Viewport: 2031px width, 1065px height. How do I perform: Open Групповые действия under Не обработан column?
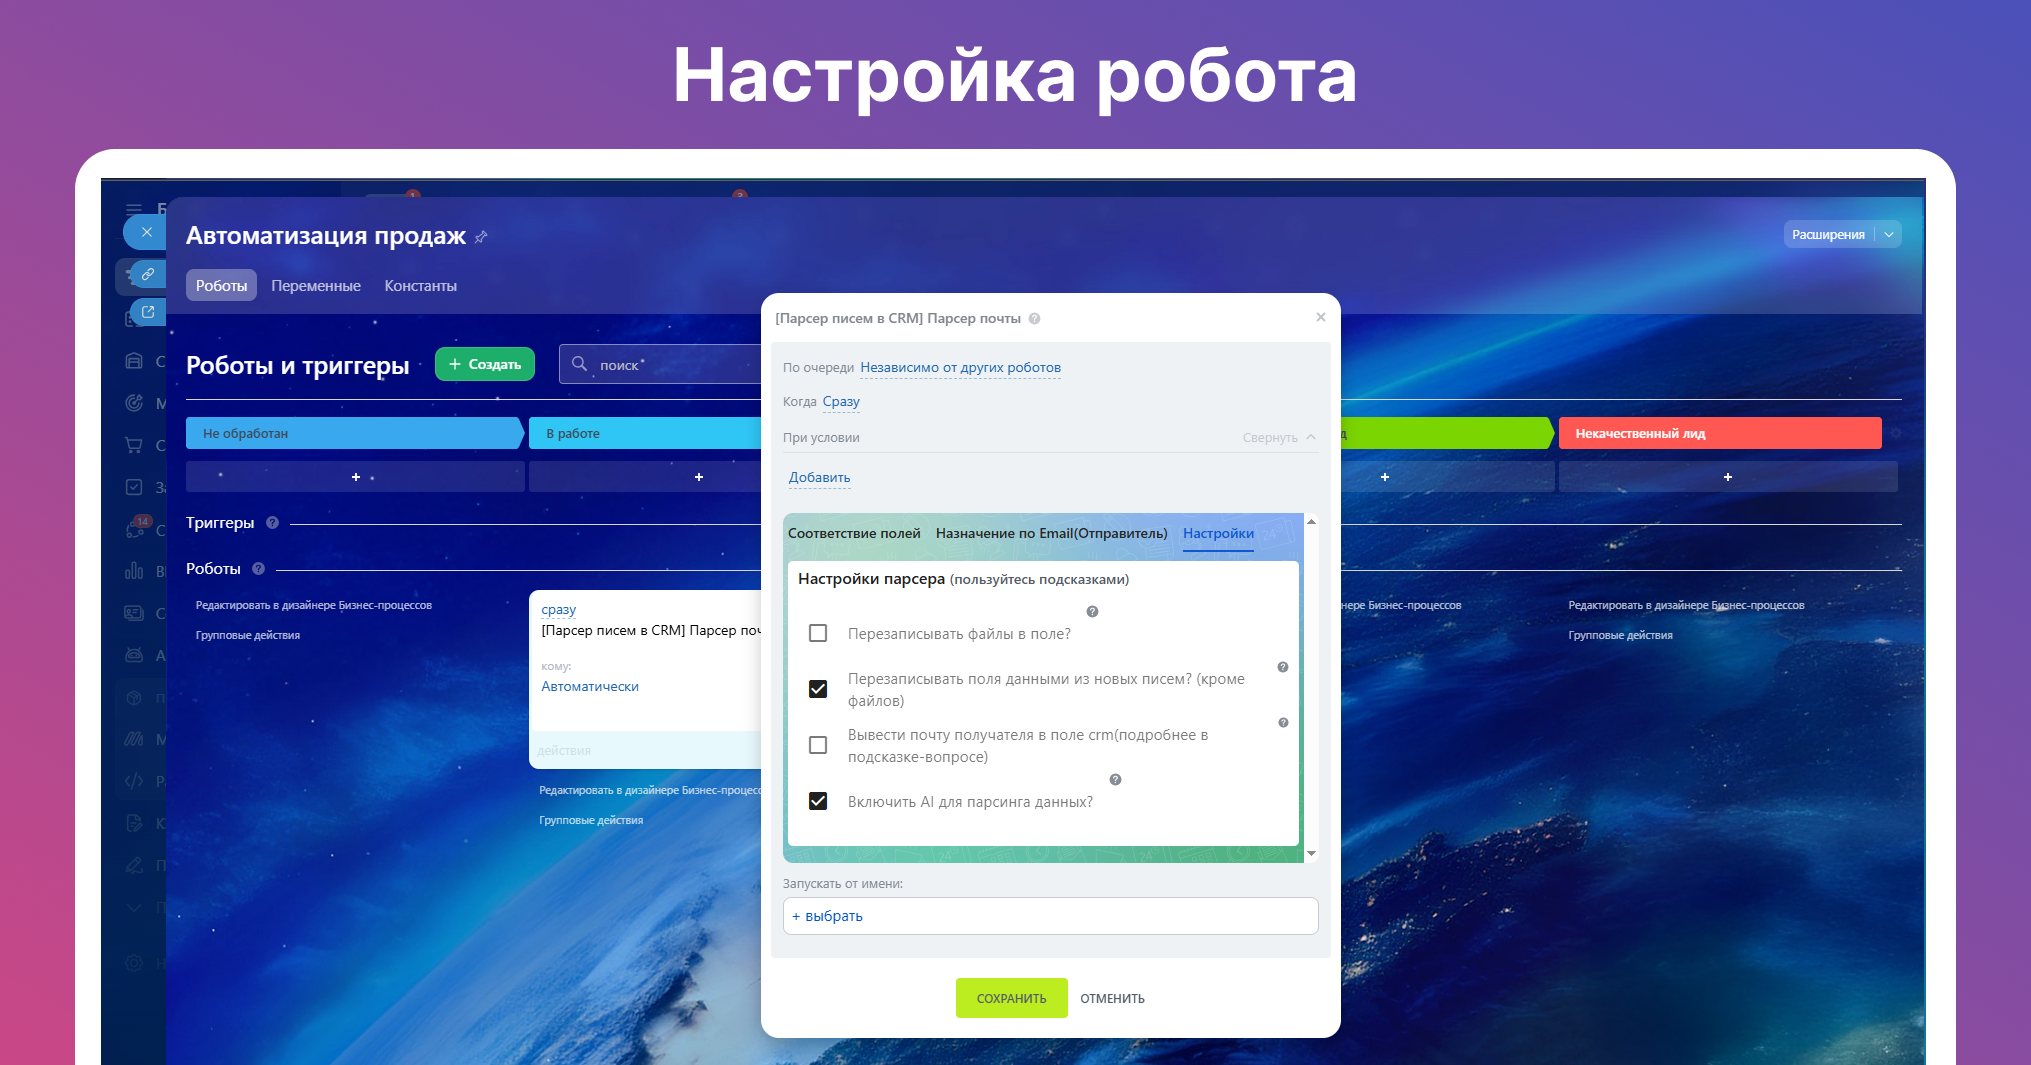point(248,636)
